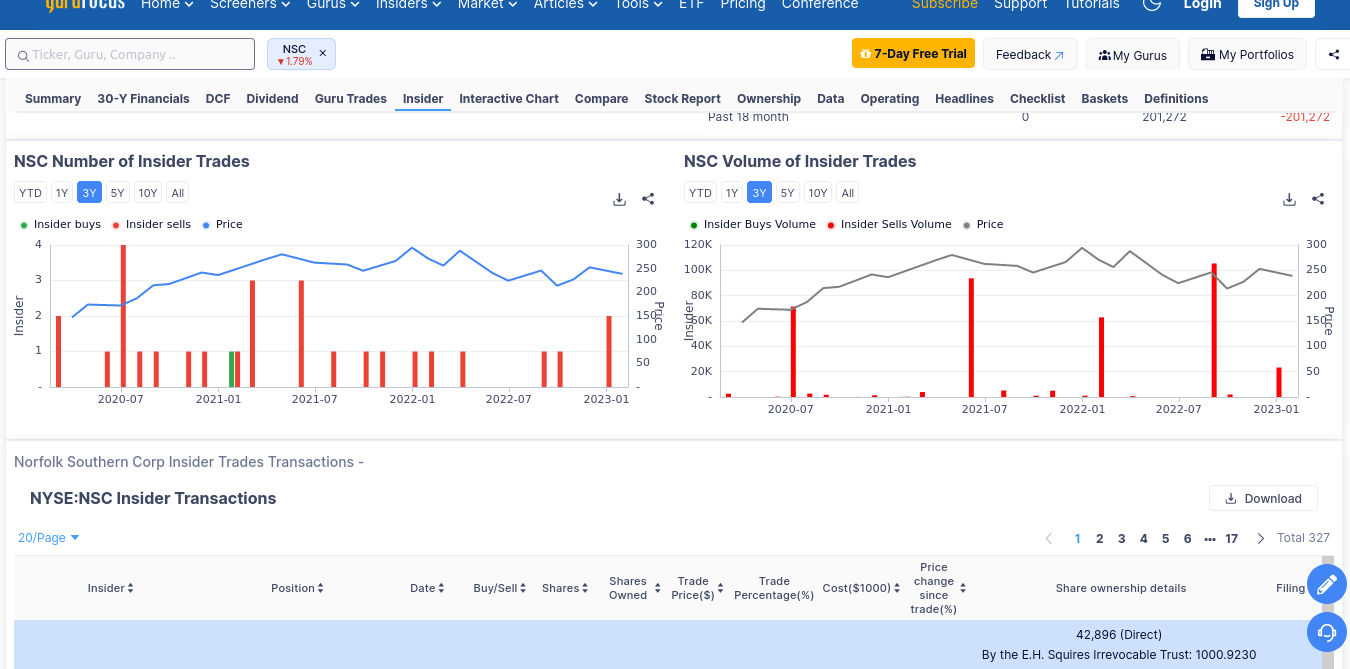The height and width of the screenshot is (669, 1350).
Task: Go to previous page of transactions
Action: click(1049, 538)
